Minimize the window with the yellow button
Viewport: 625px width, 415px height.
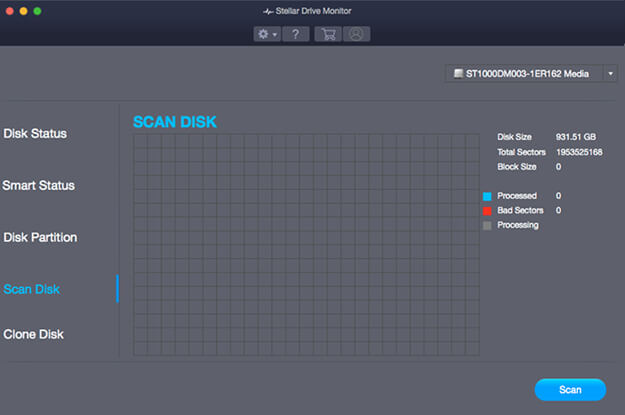coord(24,11)
